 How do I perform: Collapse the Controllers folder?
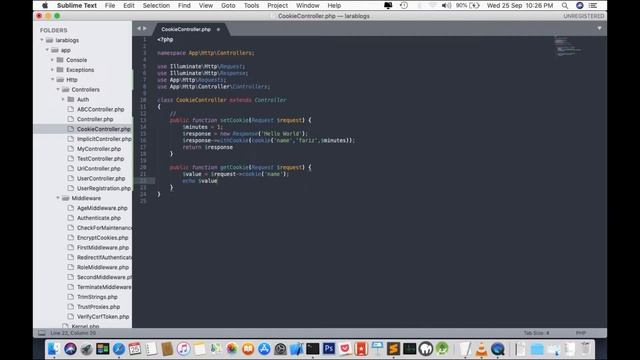(x=58, y=89)
